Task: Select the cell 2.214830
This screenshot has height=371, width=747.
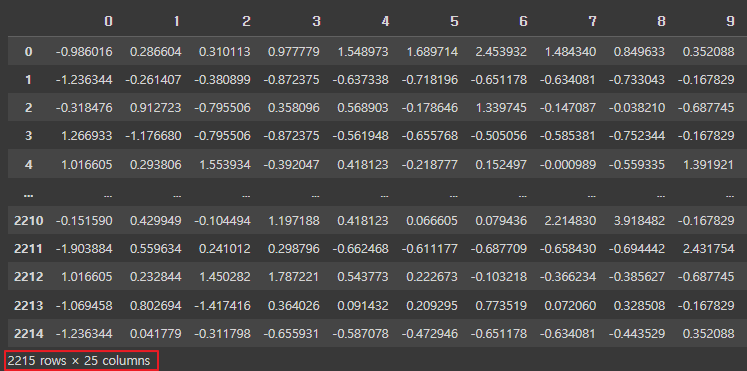Action: pos(570,221)
